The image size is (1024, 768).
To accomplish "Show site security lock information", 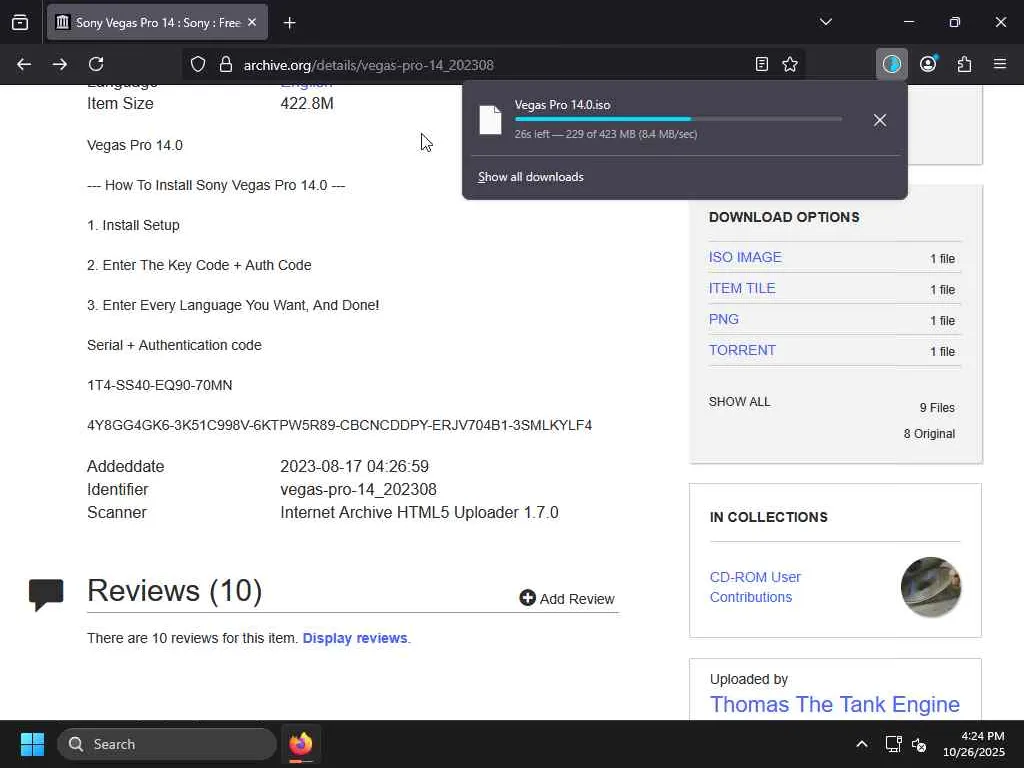I will [226, 64].
